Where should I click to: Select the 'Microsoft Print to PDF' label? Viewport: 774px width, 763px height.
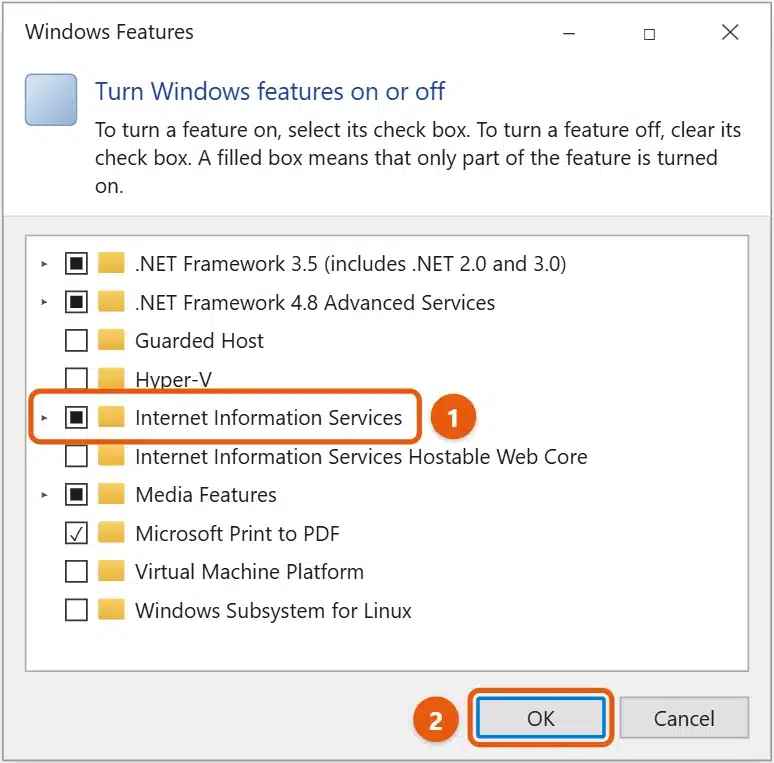click(237, 534)
